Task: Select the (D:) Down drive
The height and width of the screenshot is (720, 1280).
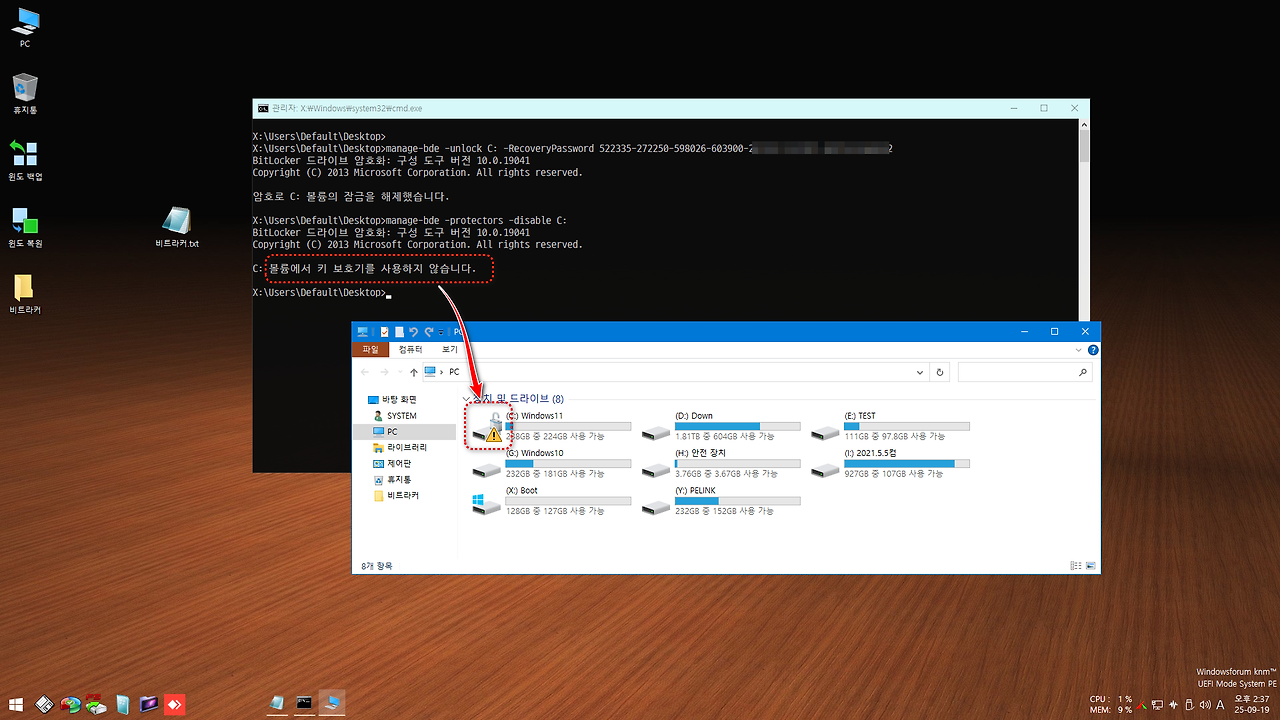Action: pyautogui.click(x=721, y=426)
